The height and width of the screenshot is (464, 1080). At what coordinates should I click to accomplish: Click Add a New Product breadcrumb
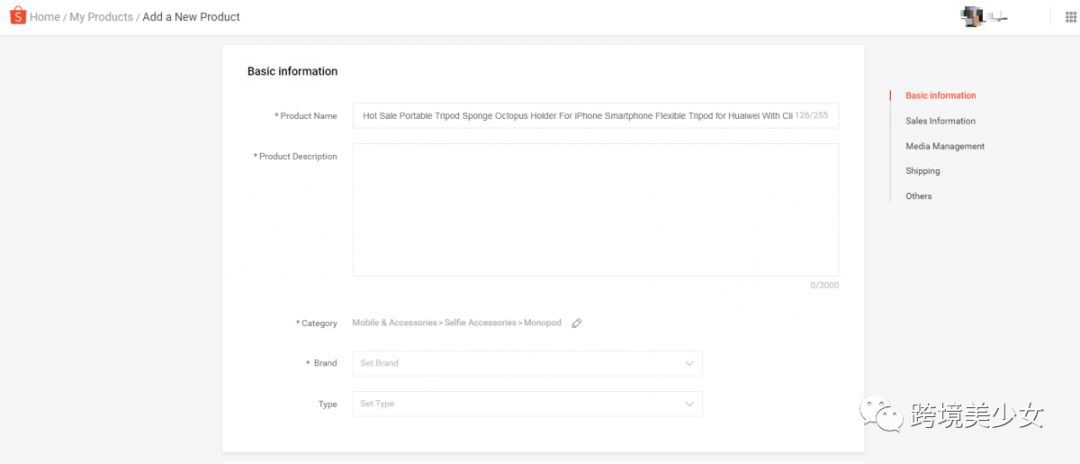click(191, 17)
